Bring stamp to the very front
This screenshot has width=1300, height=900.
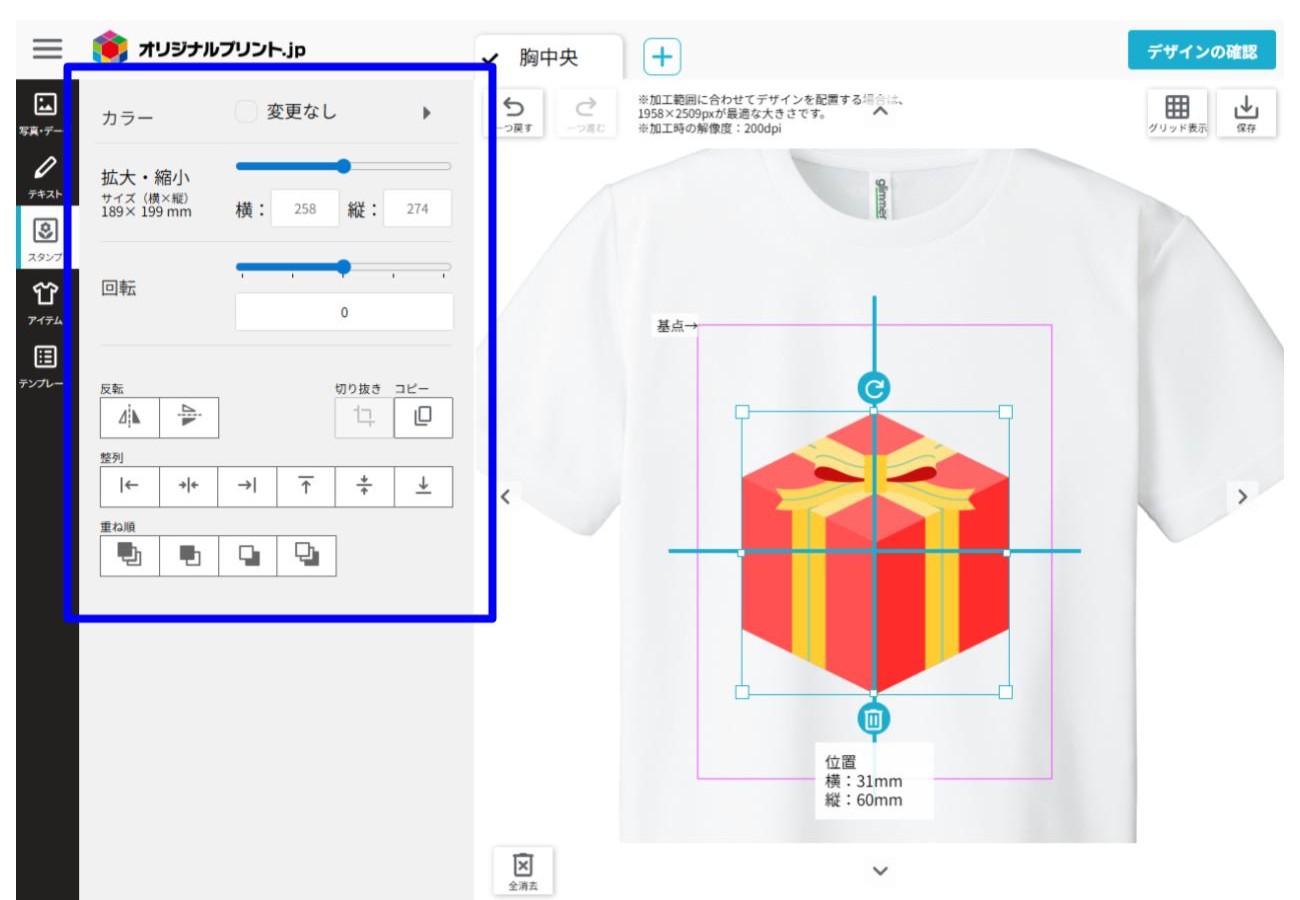click(x=130, y=556)
